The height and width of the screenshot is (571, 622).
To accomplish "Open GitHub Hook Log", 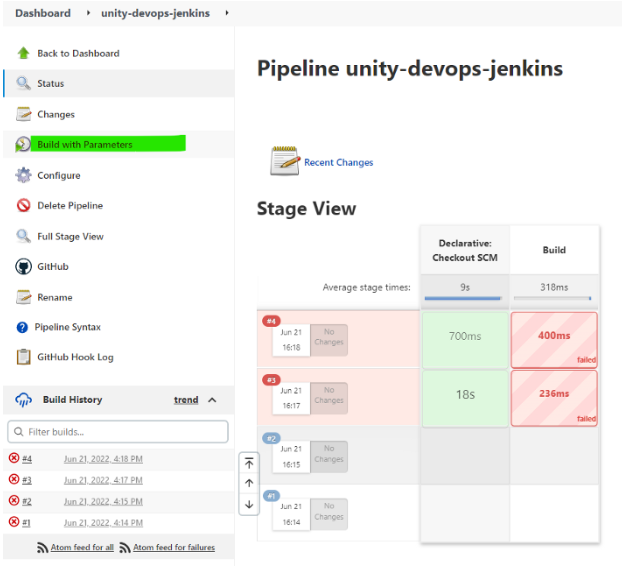I will pos(75,357).
